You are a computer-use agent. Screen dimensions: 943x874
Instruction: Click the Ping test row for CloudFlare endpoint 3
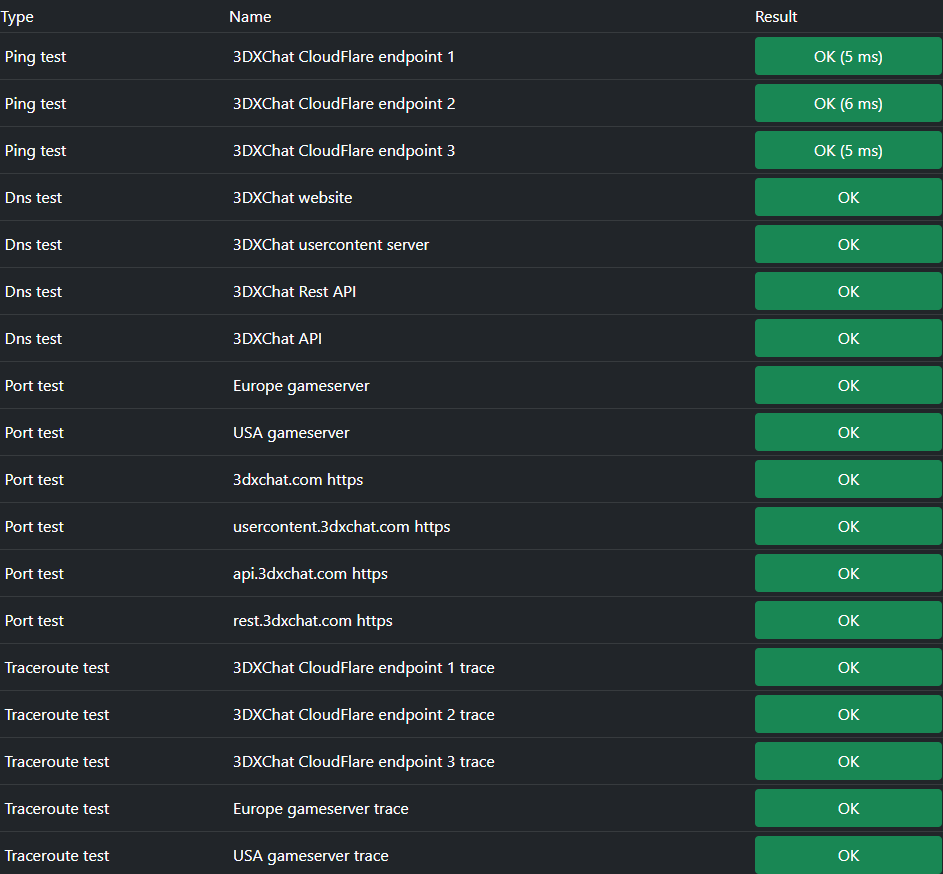[35, 150]
